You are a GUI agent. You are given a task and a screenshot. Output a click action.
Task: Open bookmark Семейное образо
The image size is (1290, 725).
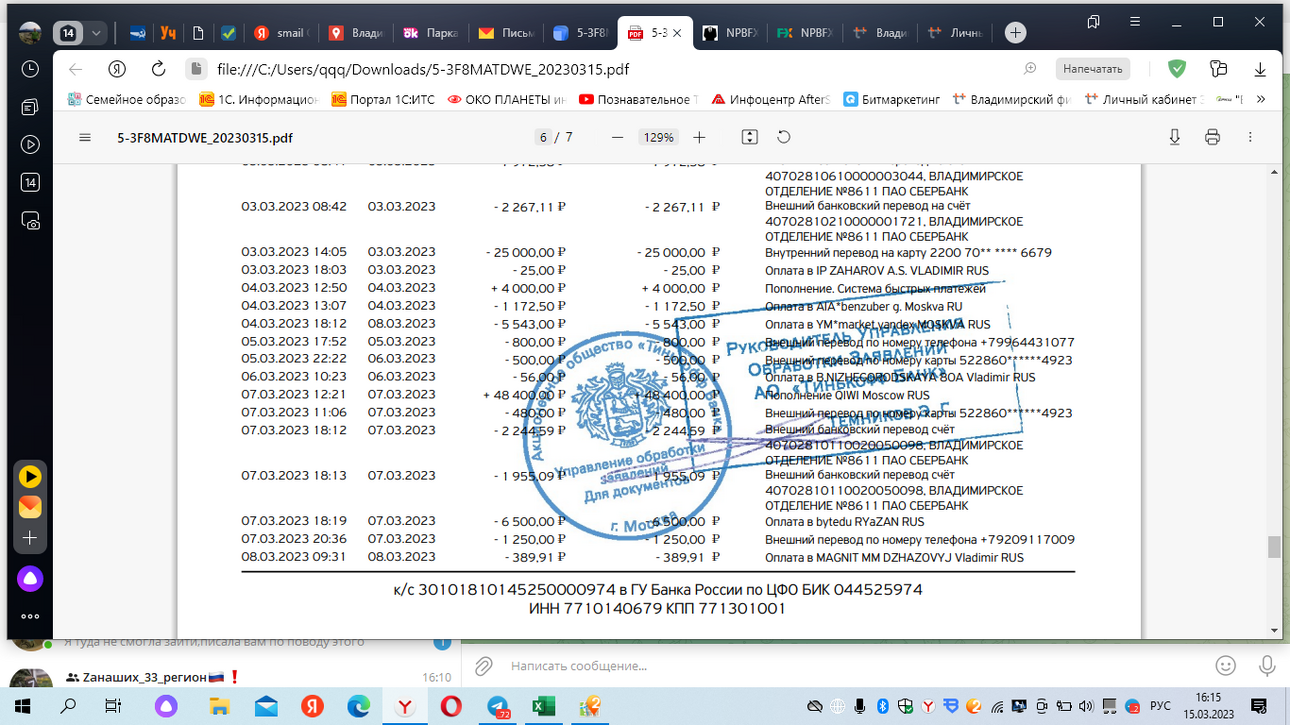127,99
